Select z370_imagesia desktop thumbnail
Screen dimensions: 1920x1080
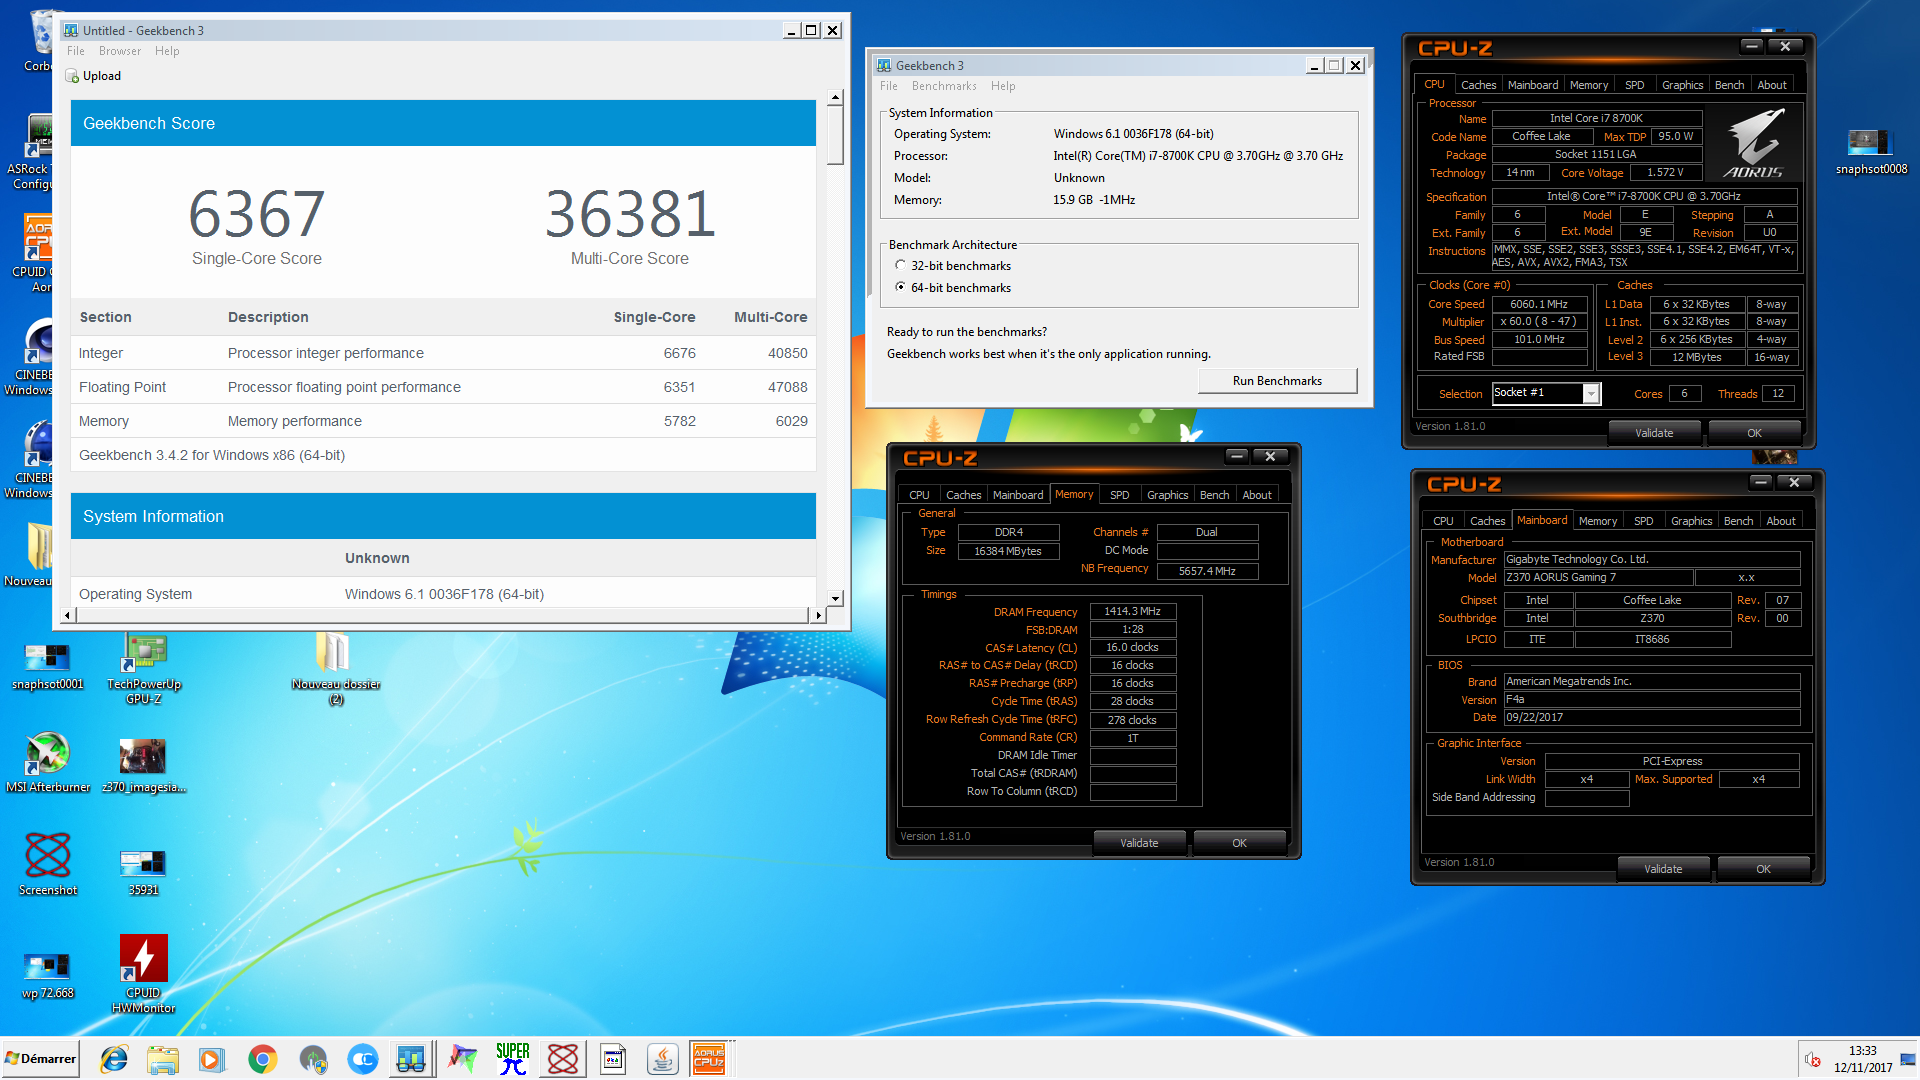(x=144, y=766)
